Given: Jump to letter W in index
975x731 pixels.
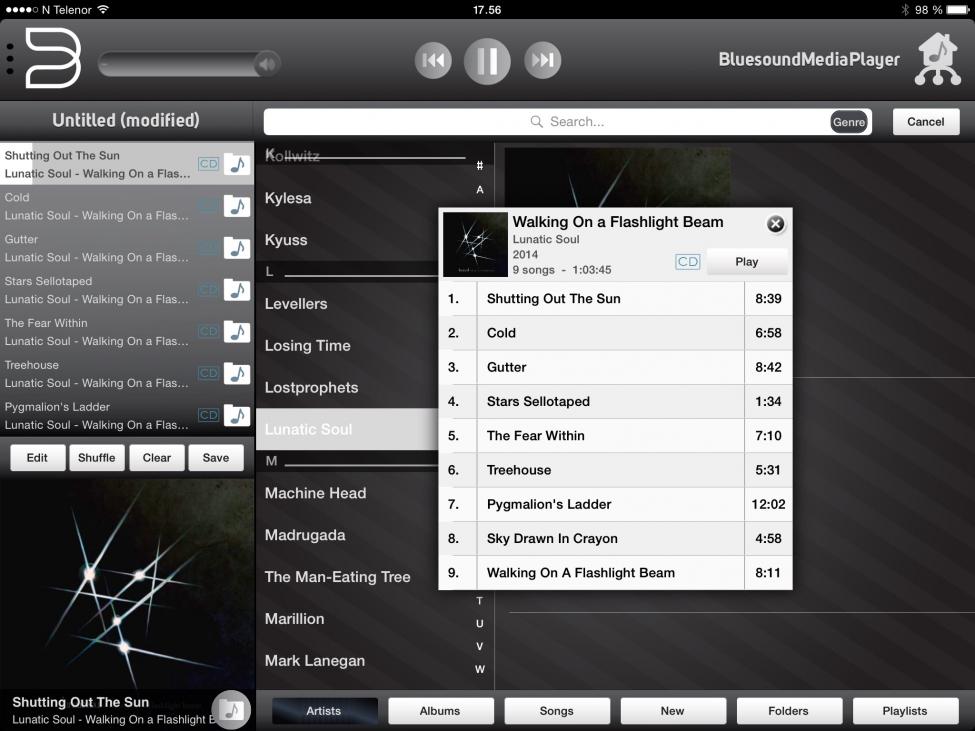Looking at the screenshot, I should (x=479, y=669).
